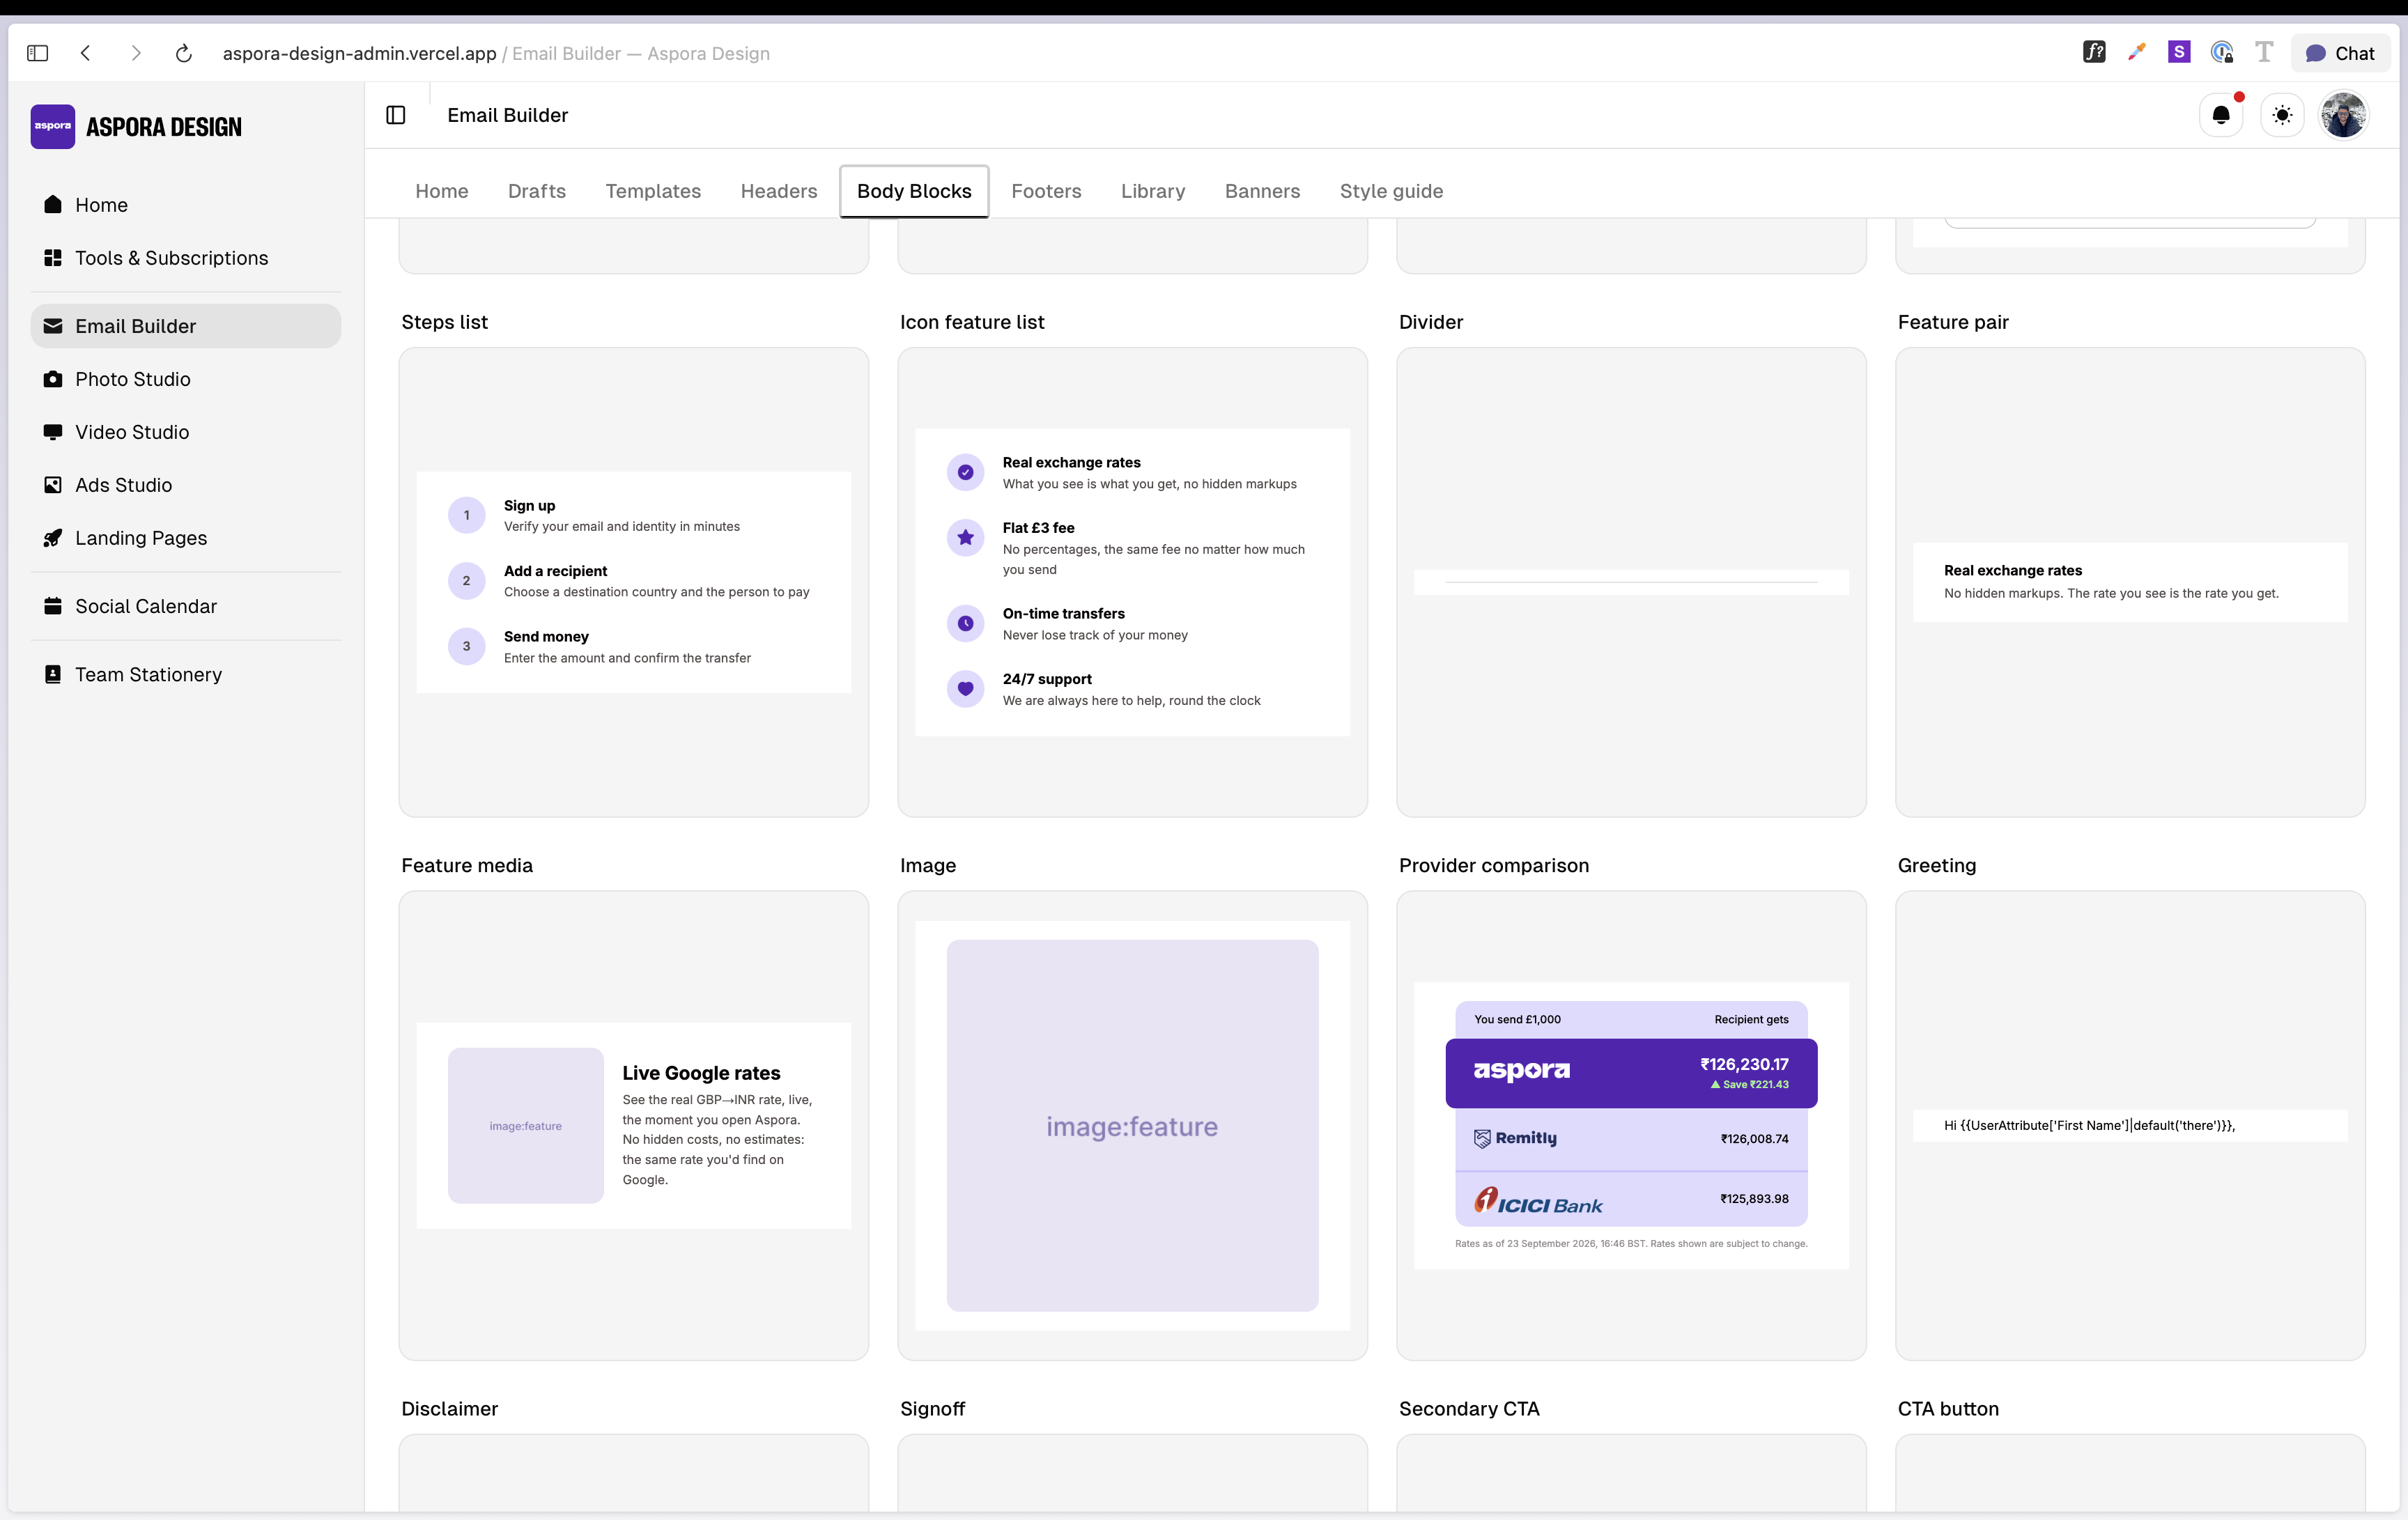Viewport: 2408px width, 1520px height.
Task: Open Social Calendar in the sidebar
Action: coord(186,606)
